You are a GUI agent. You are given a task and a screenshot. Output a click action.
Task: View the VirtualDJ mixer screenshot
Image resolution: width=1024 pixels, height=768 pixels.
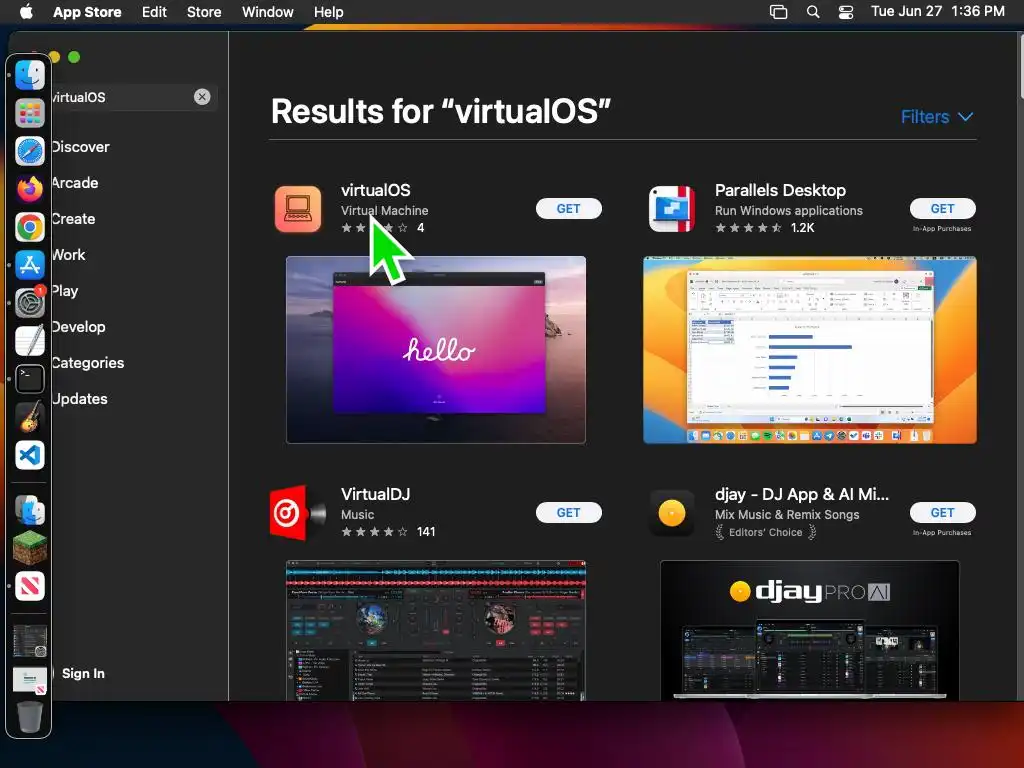coord(436,630)
